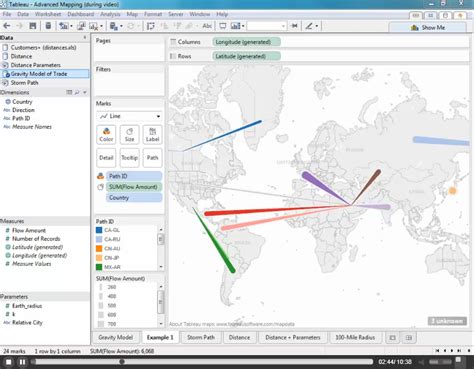474x369 pixels.
Task: Click the Dimensions search icon
Action: click(77, 92)
